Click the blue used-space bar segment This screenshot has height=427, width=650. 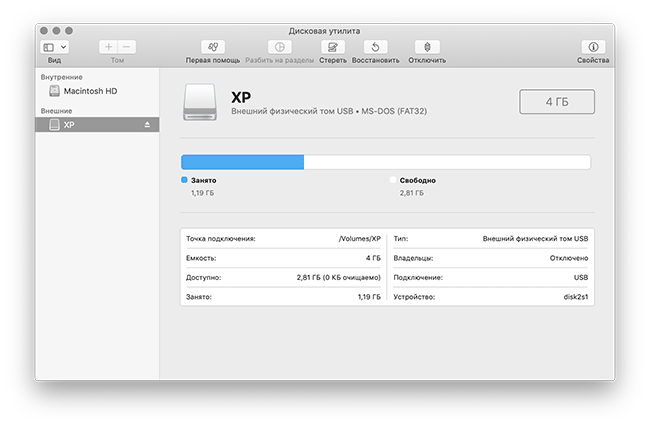point(243,162)
